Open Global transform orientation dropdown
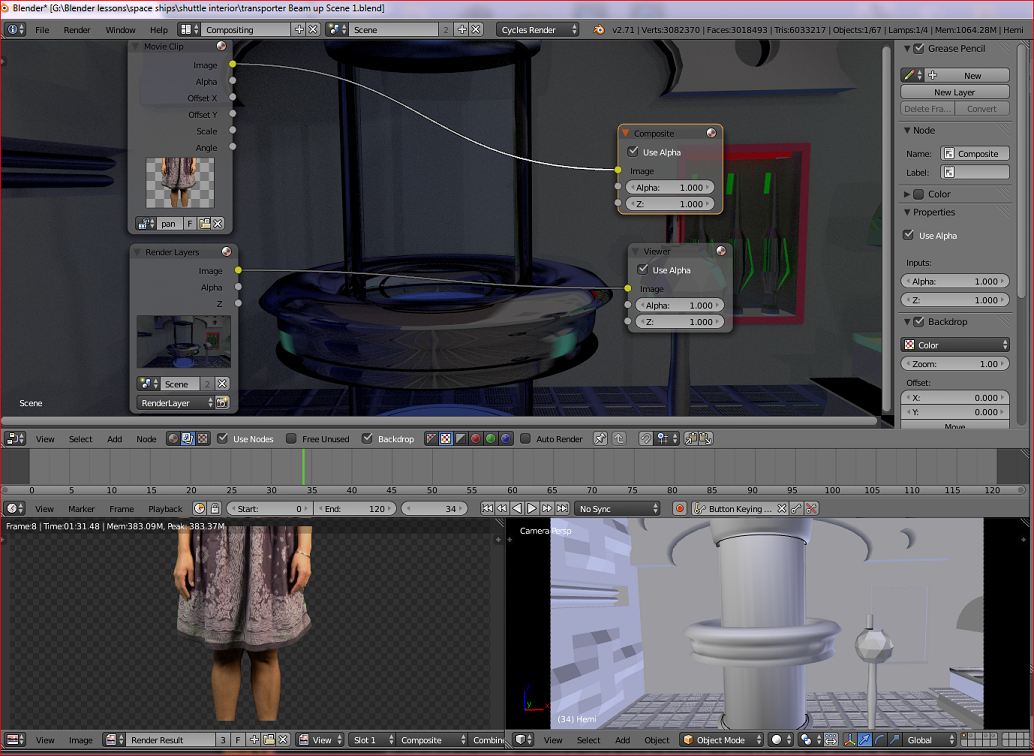Viewport: 1034px width, 756px height. (x=930, y=740)
